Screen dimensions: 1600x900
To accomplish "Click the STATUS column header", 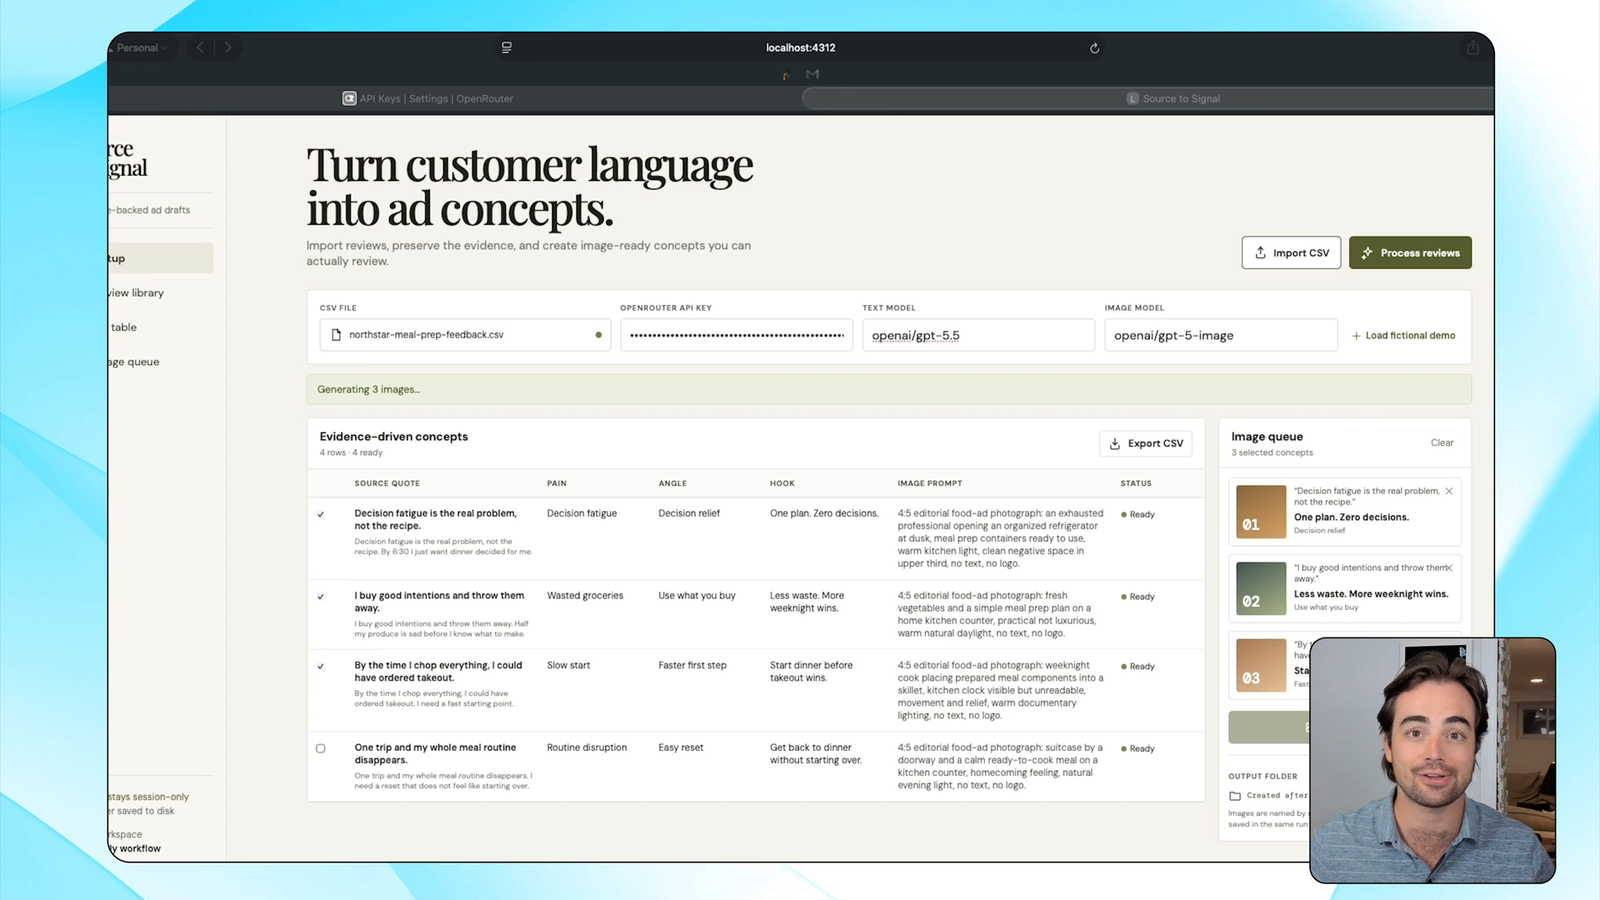I will pos(1136,483).
